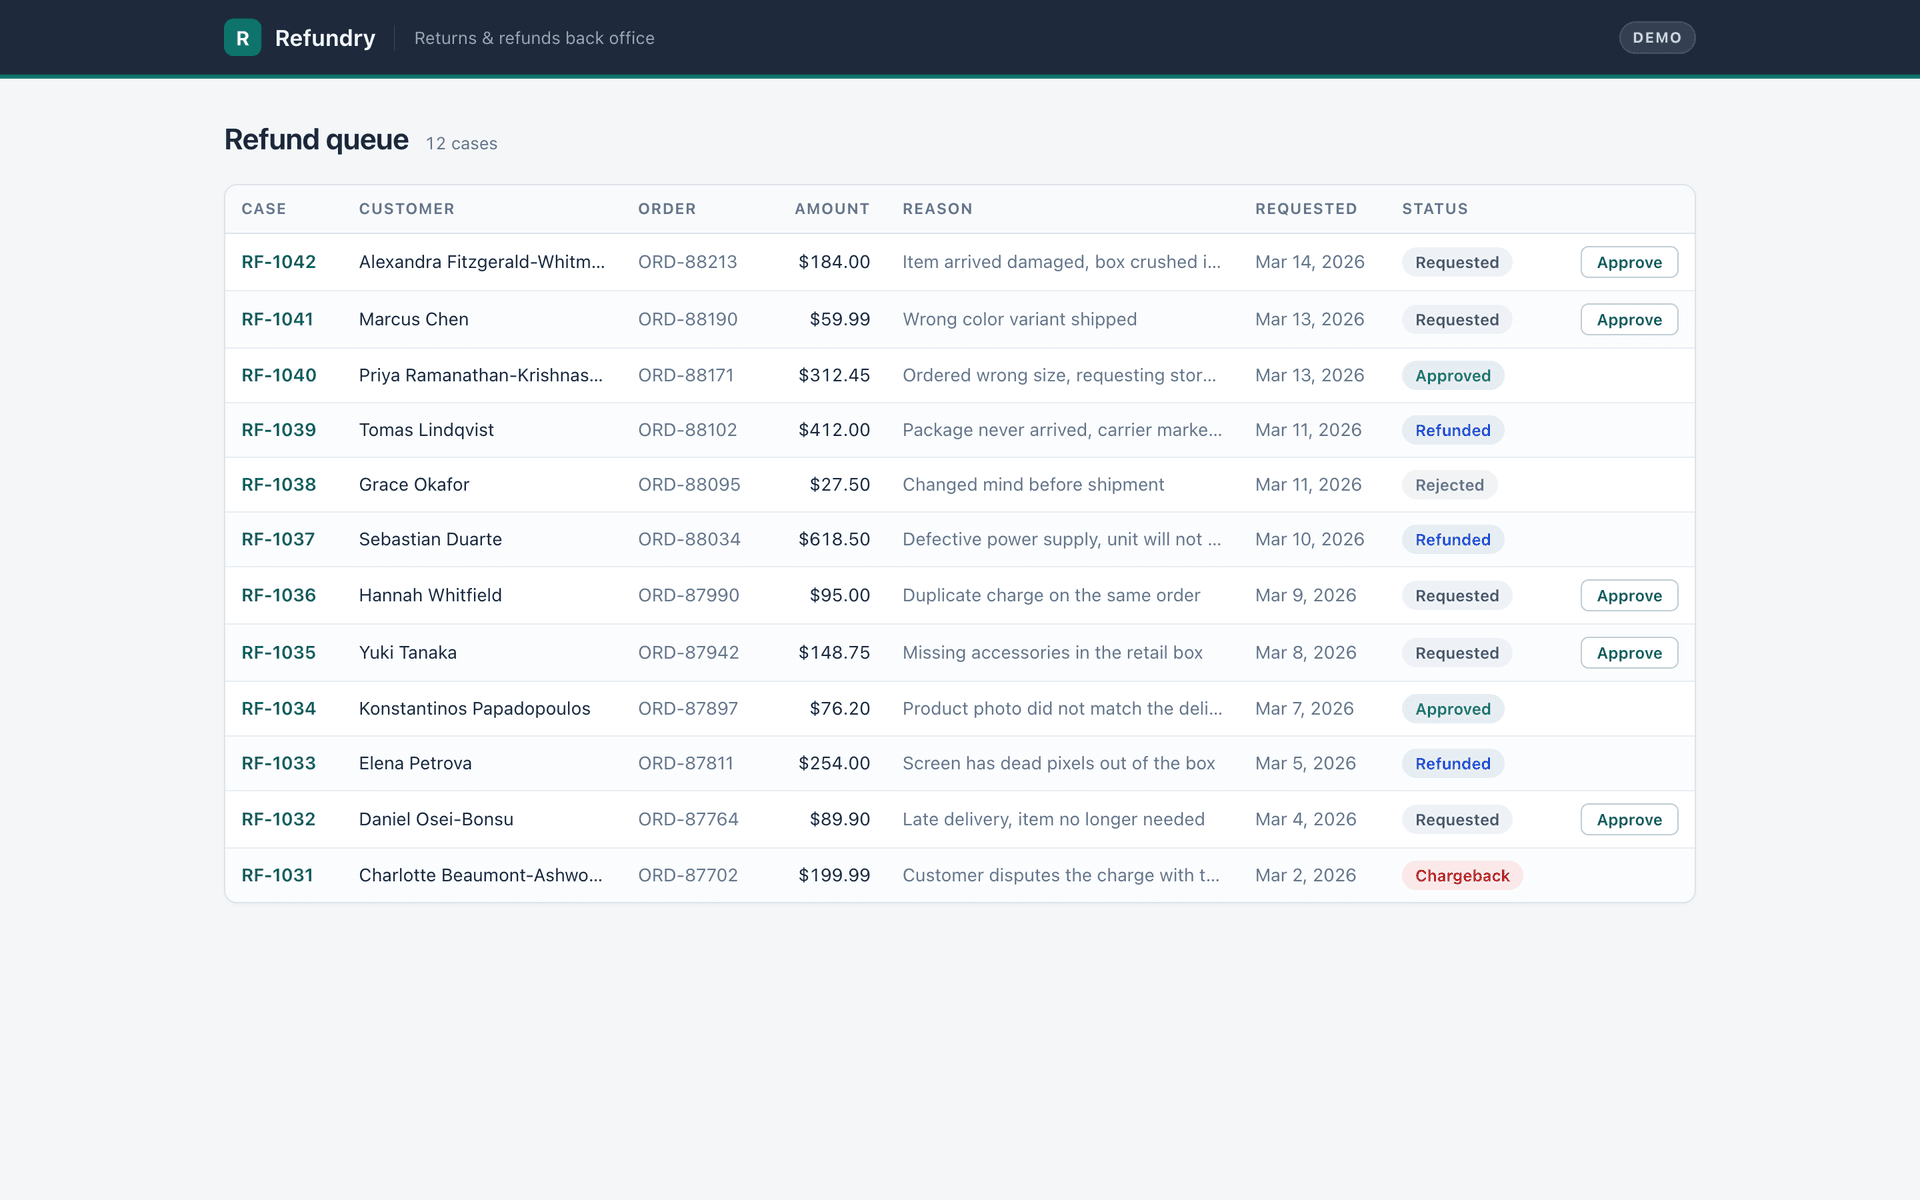This screenshot has width=1920, height=1200.
Task: Approve Yuki Tanaka's refund case
Action: pyautogui.click(x=1629, y=652)
